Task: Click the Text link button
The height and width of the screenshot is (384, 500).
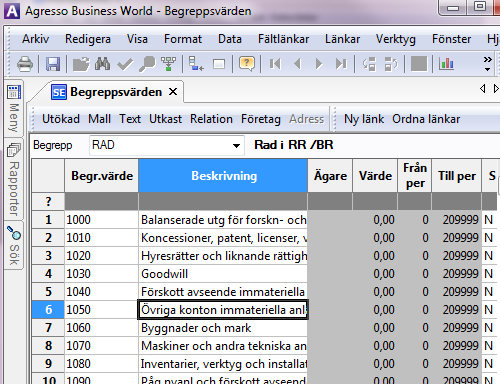Action: tap(130, 119)
